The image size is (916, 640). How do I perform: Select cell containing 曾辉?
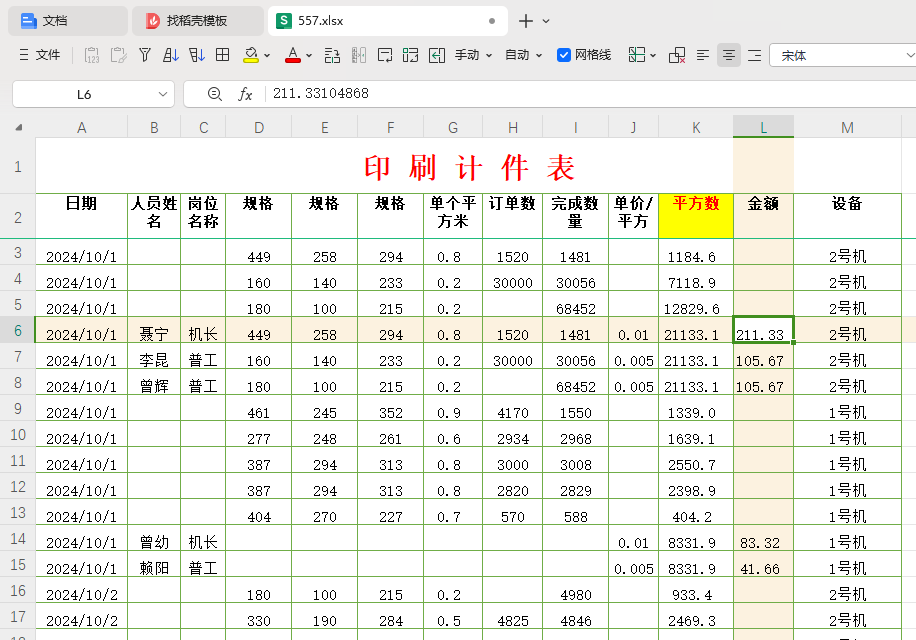[154, 382]
